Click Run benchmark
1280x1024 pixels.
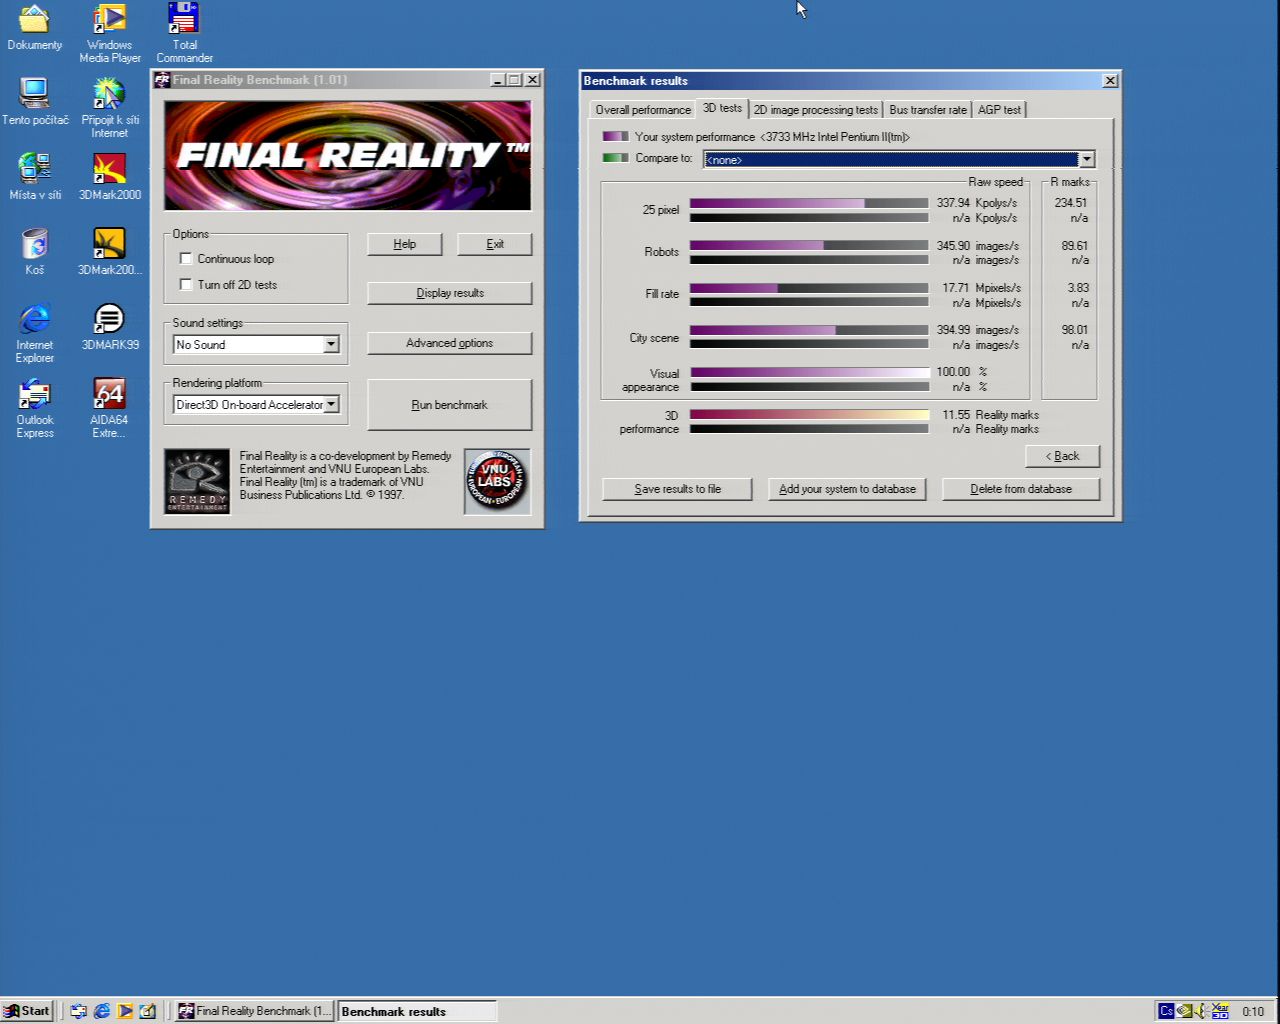tap(450, 405)
